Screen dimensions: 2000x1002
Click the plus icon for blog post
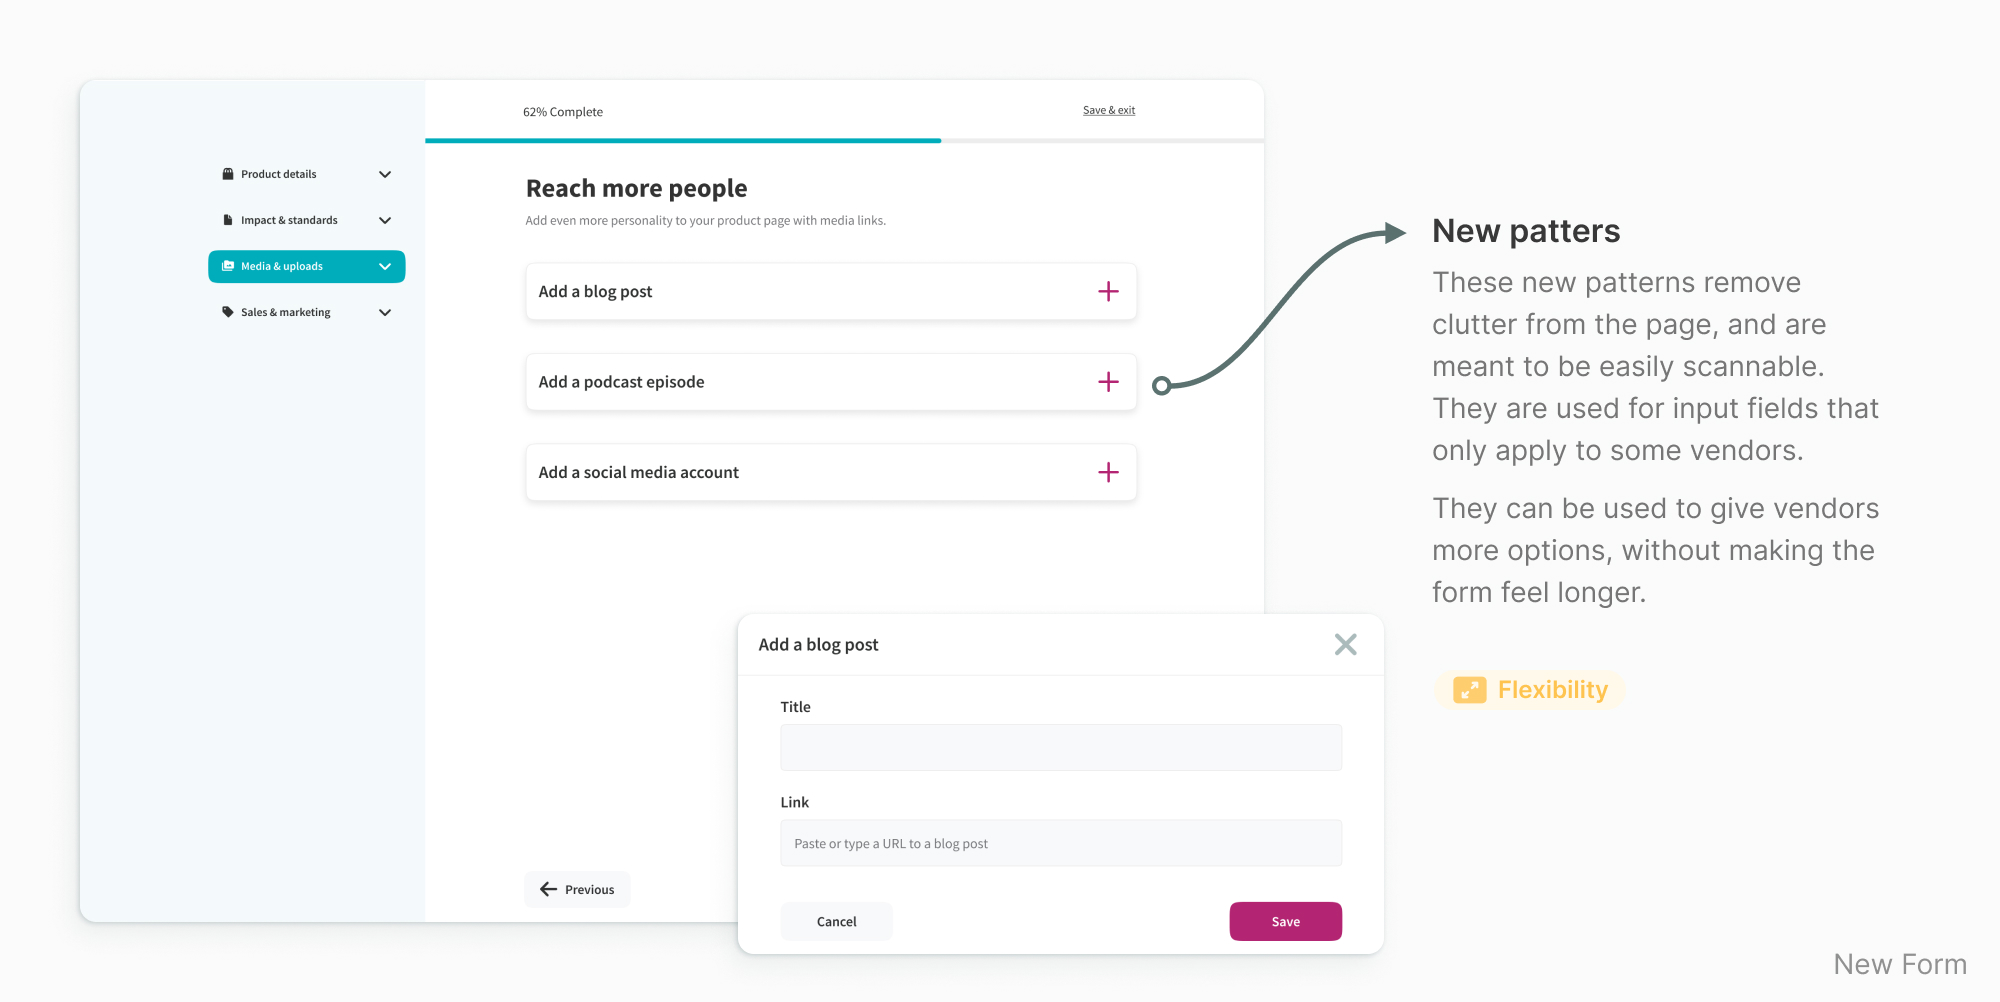[1108, 292]
